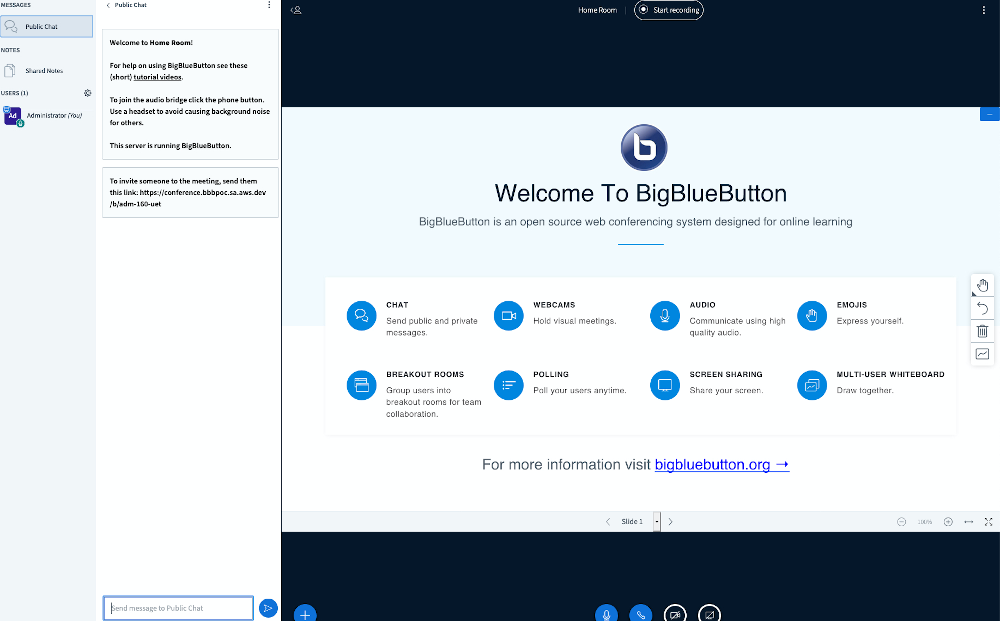Leave the audio call via phone icon

[641, 613]
